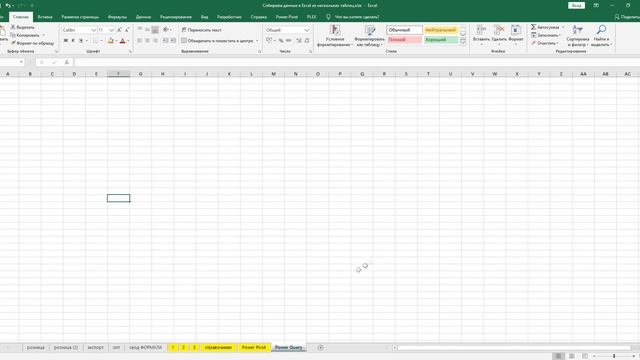Click Decrease Indent icon
Screen dimensions: 640x360
click(x=165, y=40)
